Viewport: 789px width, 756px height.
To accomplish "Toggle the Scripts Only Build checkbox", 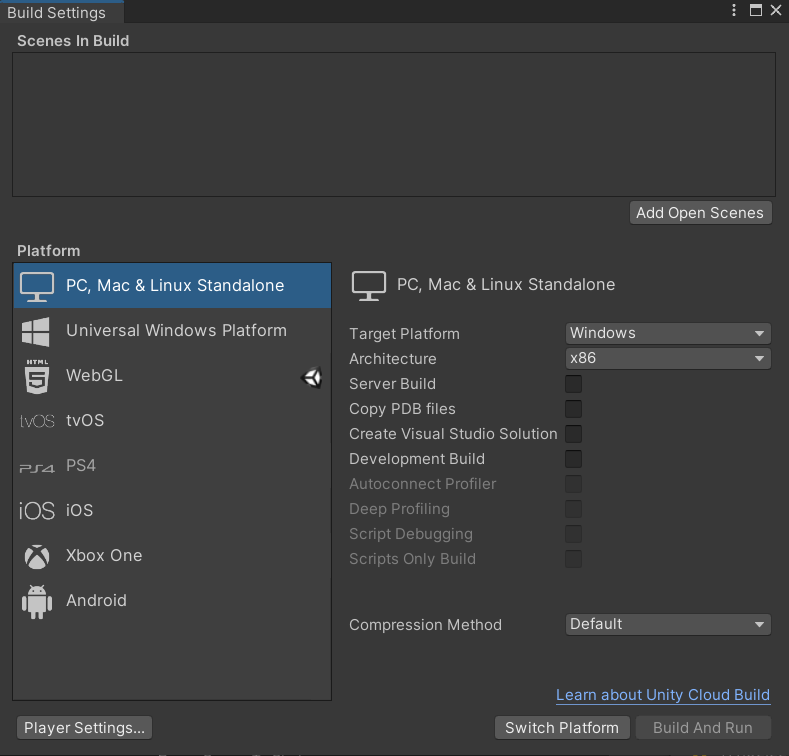I will click(574, 559).
